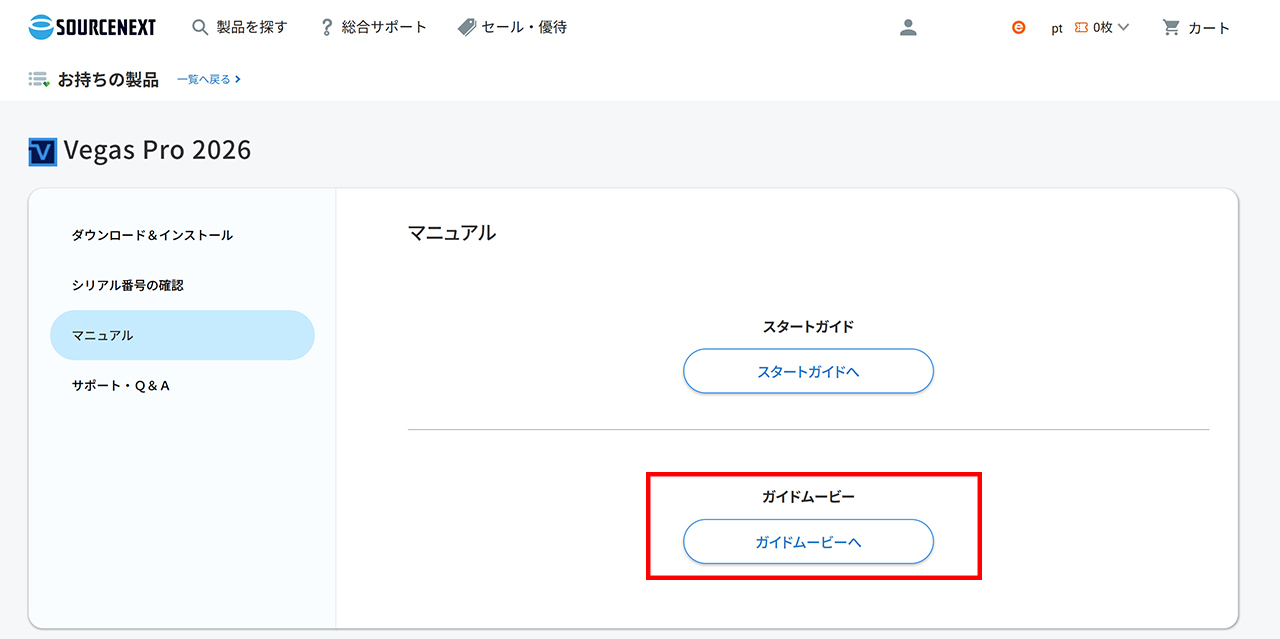Click ガイドムービーへ button

click(x=808, y=541)
